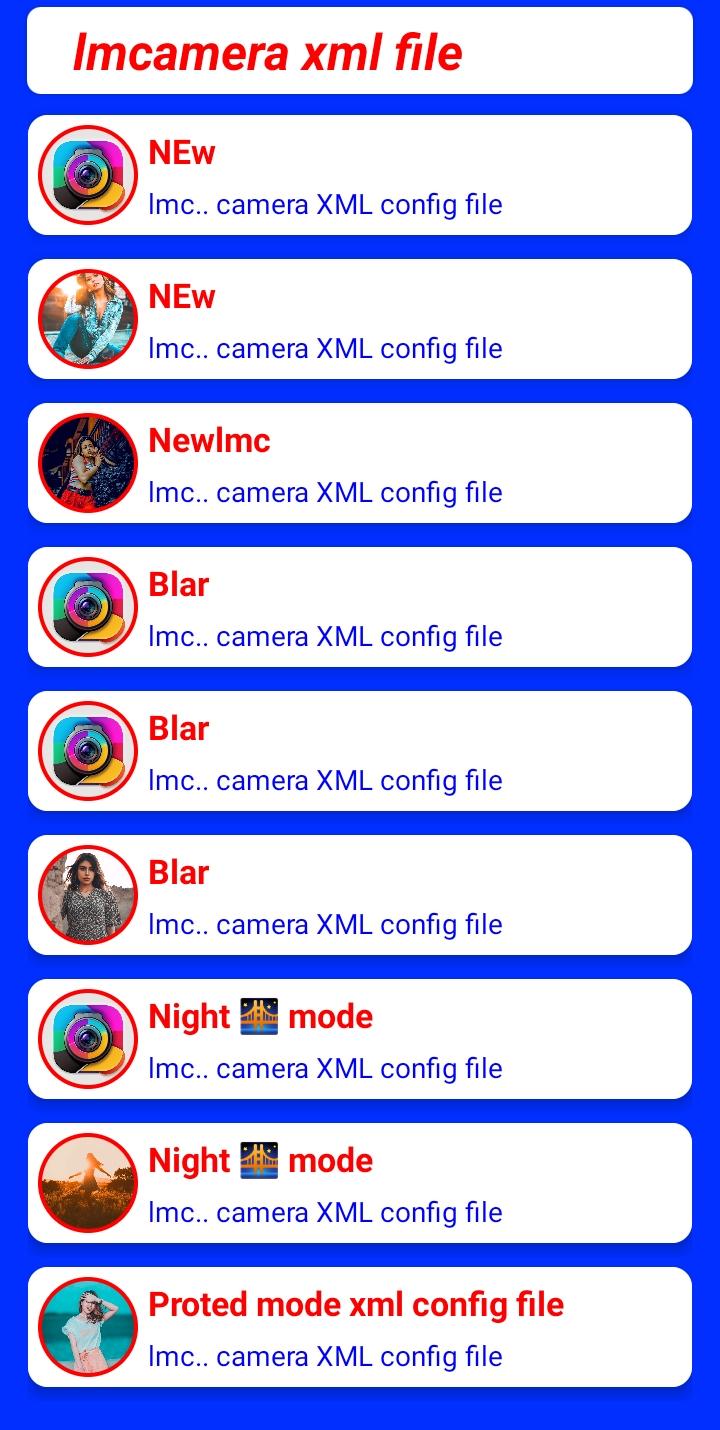Open the denim jacket girl thumbnail
720x1430 pixels.
88,319
